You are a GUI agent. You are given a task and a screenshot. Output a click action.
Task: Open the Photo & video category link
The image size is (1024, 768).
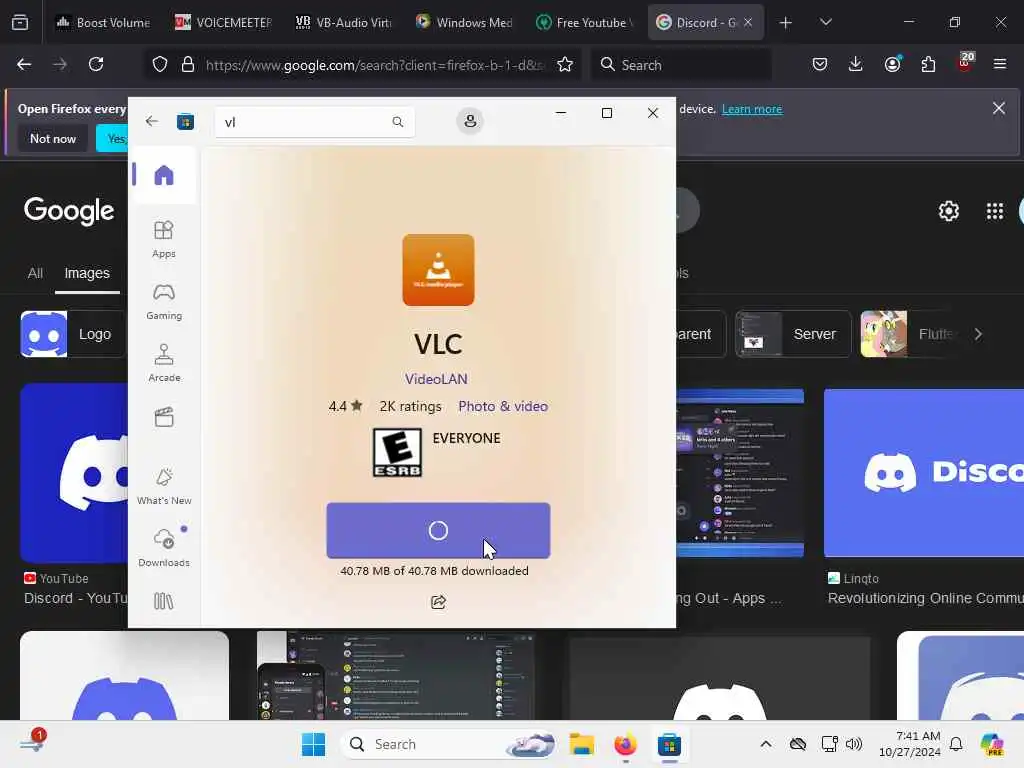click(x=503, y=406)
